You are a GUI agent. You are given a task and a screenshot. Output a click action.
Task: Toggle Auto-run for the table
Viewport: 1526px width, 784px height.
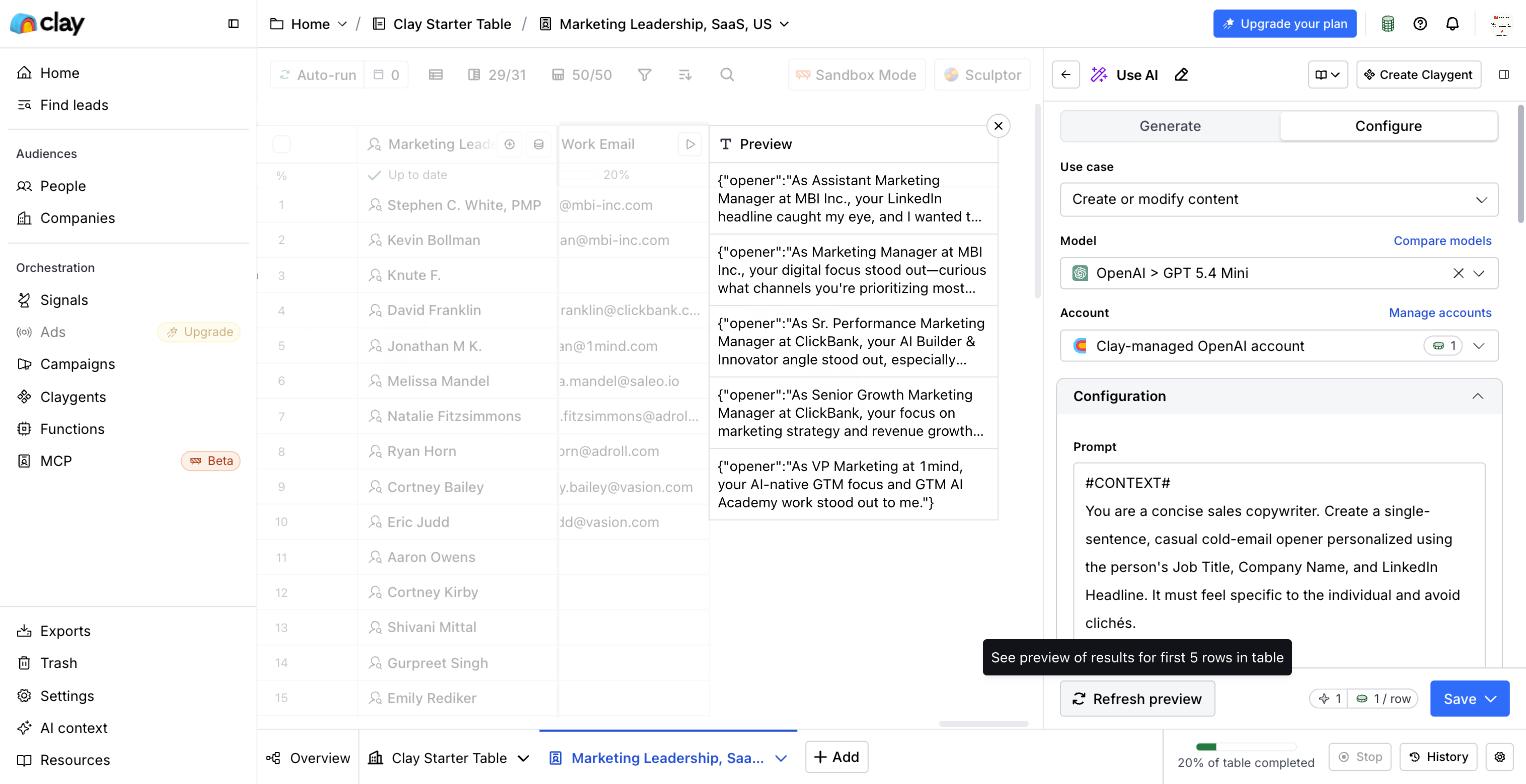(x=316, y=75)
